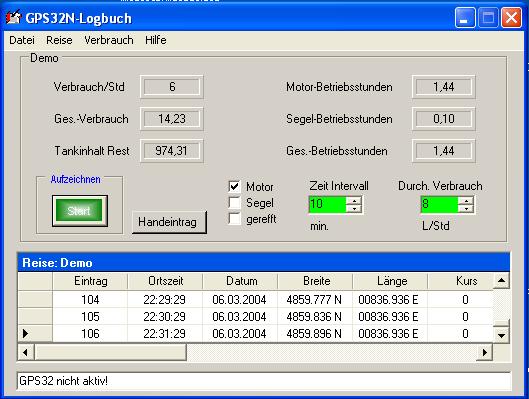Click the horizontal scrollbar left arrow
Viewport: 529px width, 399px height.
point(26,353)
